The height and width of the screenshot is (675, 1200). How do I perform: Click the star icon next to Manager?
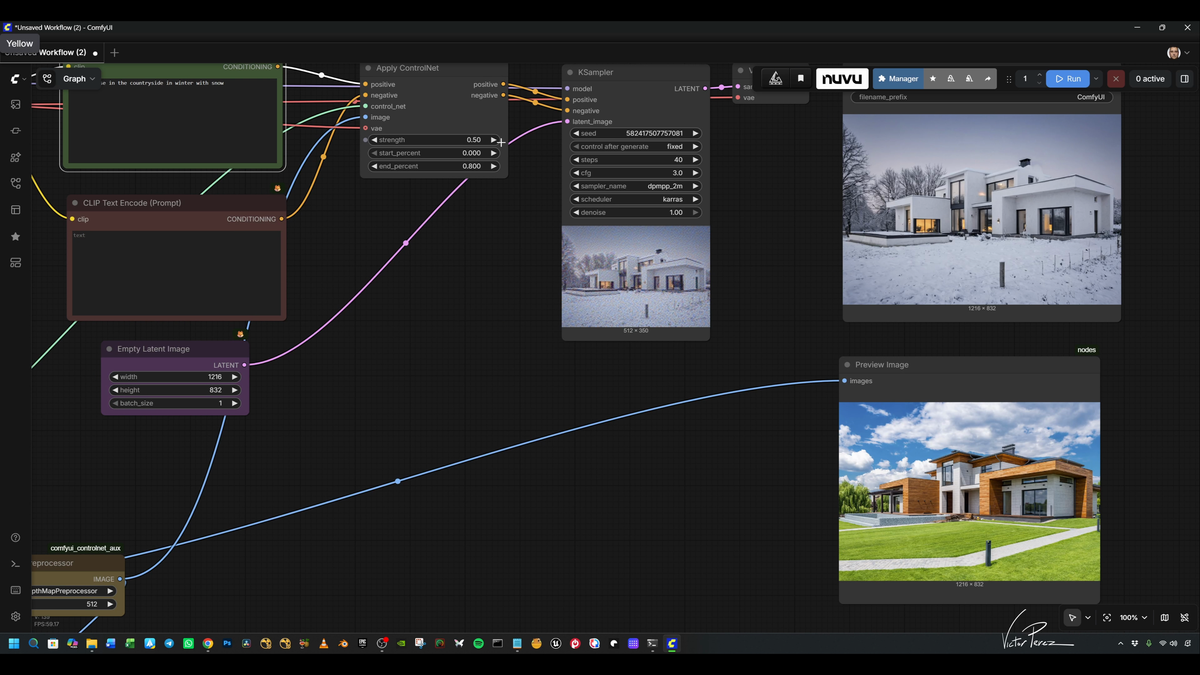coord(933,79)
